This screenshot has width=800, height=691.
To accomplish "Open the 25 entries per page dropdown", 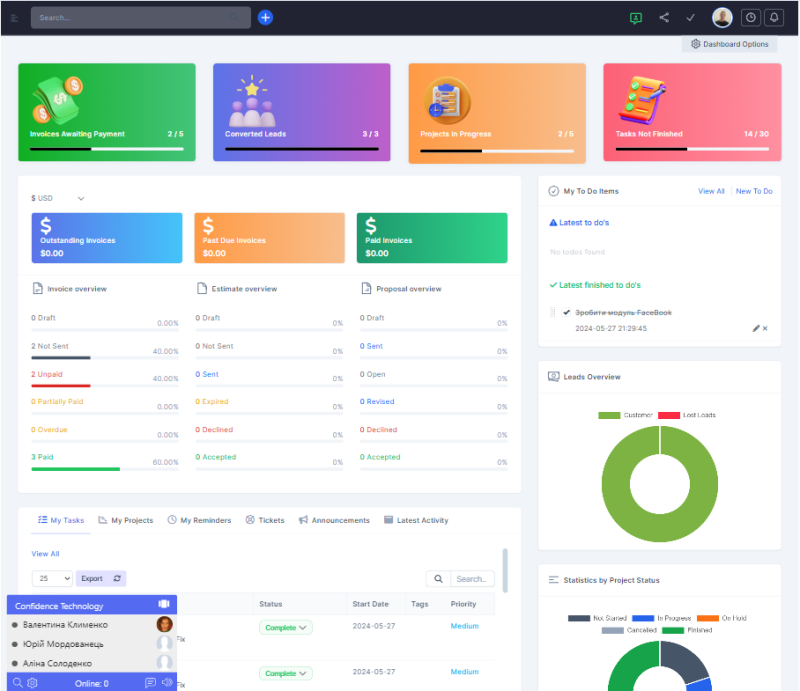I will pyautogui.click(x=52, y=578).
